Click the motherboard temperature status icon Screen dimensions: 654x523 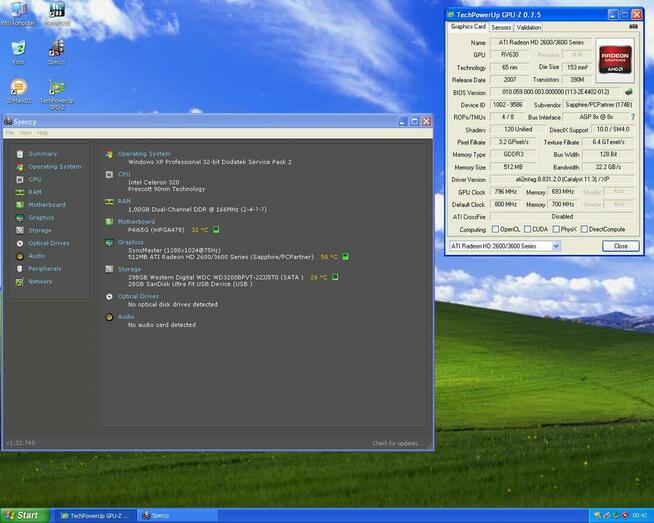tap(216, 229)
